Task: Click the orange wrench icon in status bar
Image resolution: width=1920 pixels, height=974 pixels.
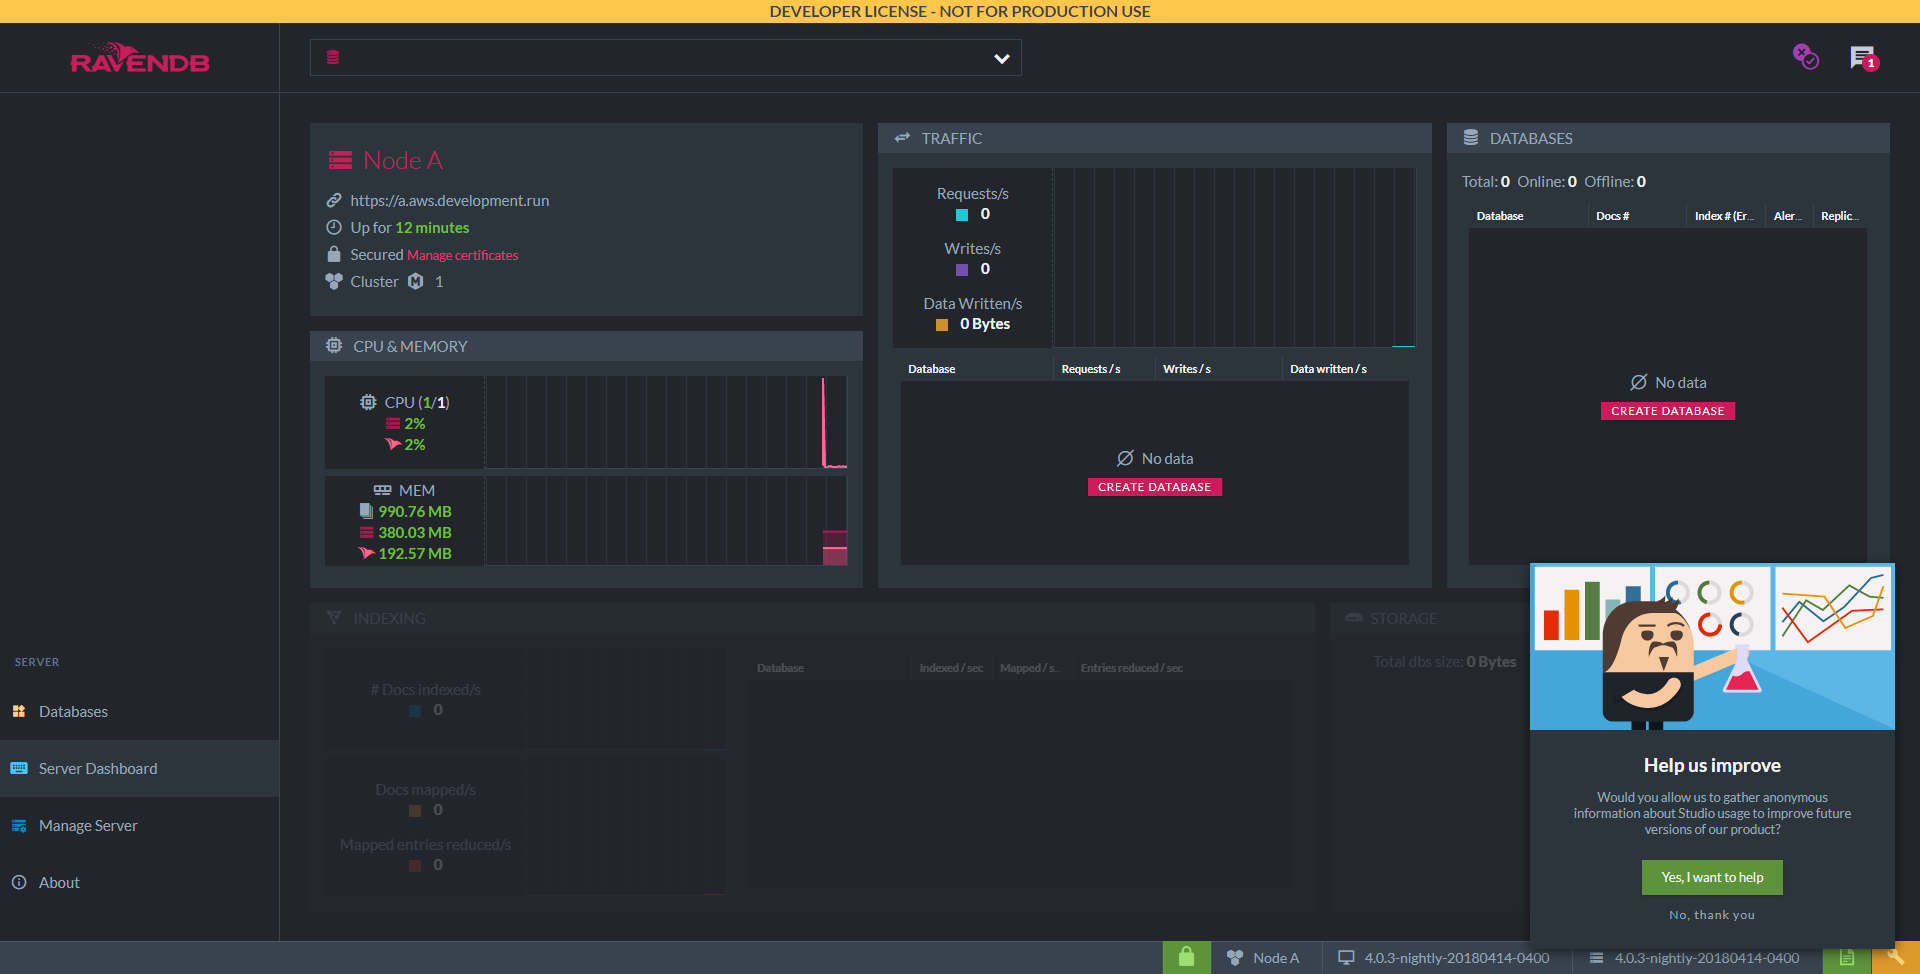Action: pos(1896,957)
